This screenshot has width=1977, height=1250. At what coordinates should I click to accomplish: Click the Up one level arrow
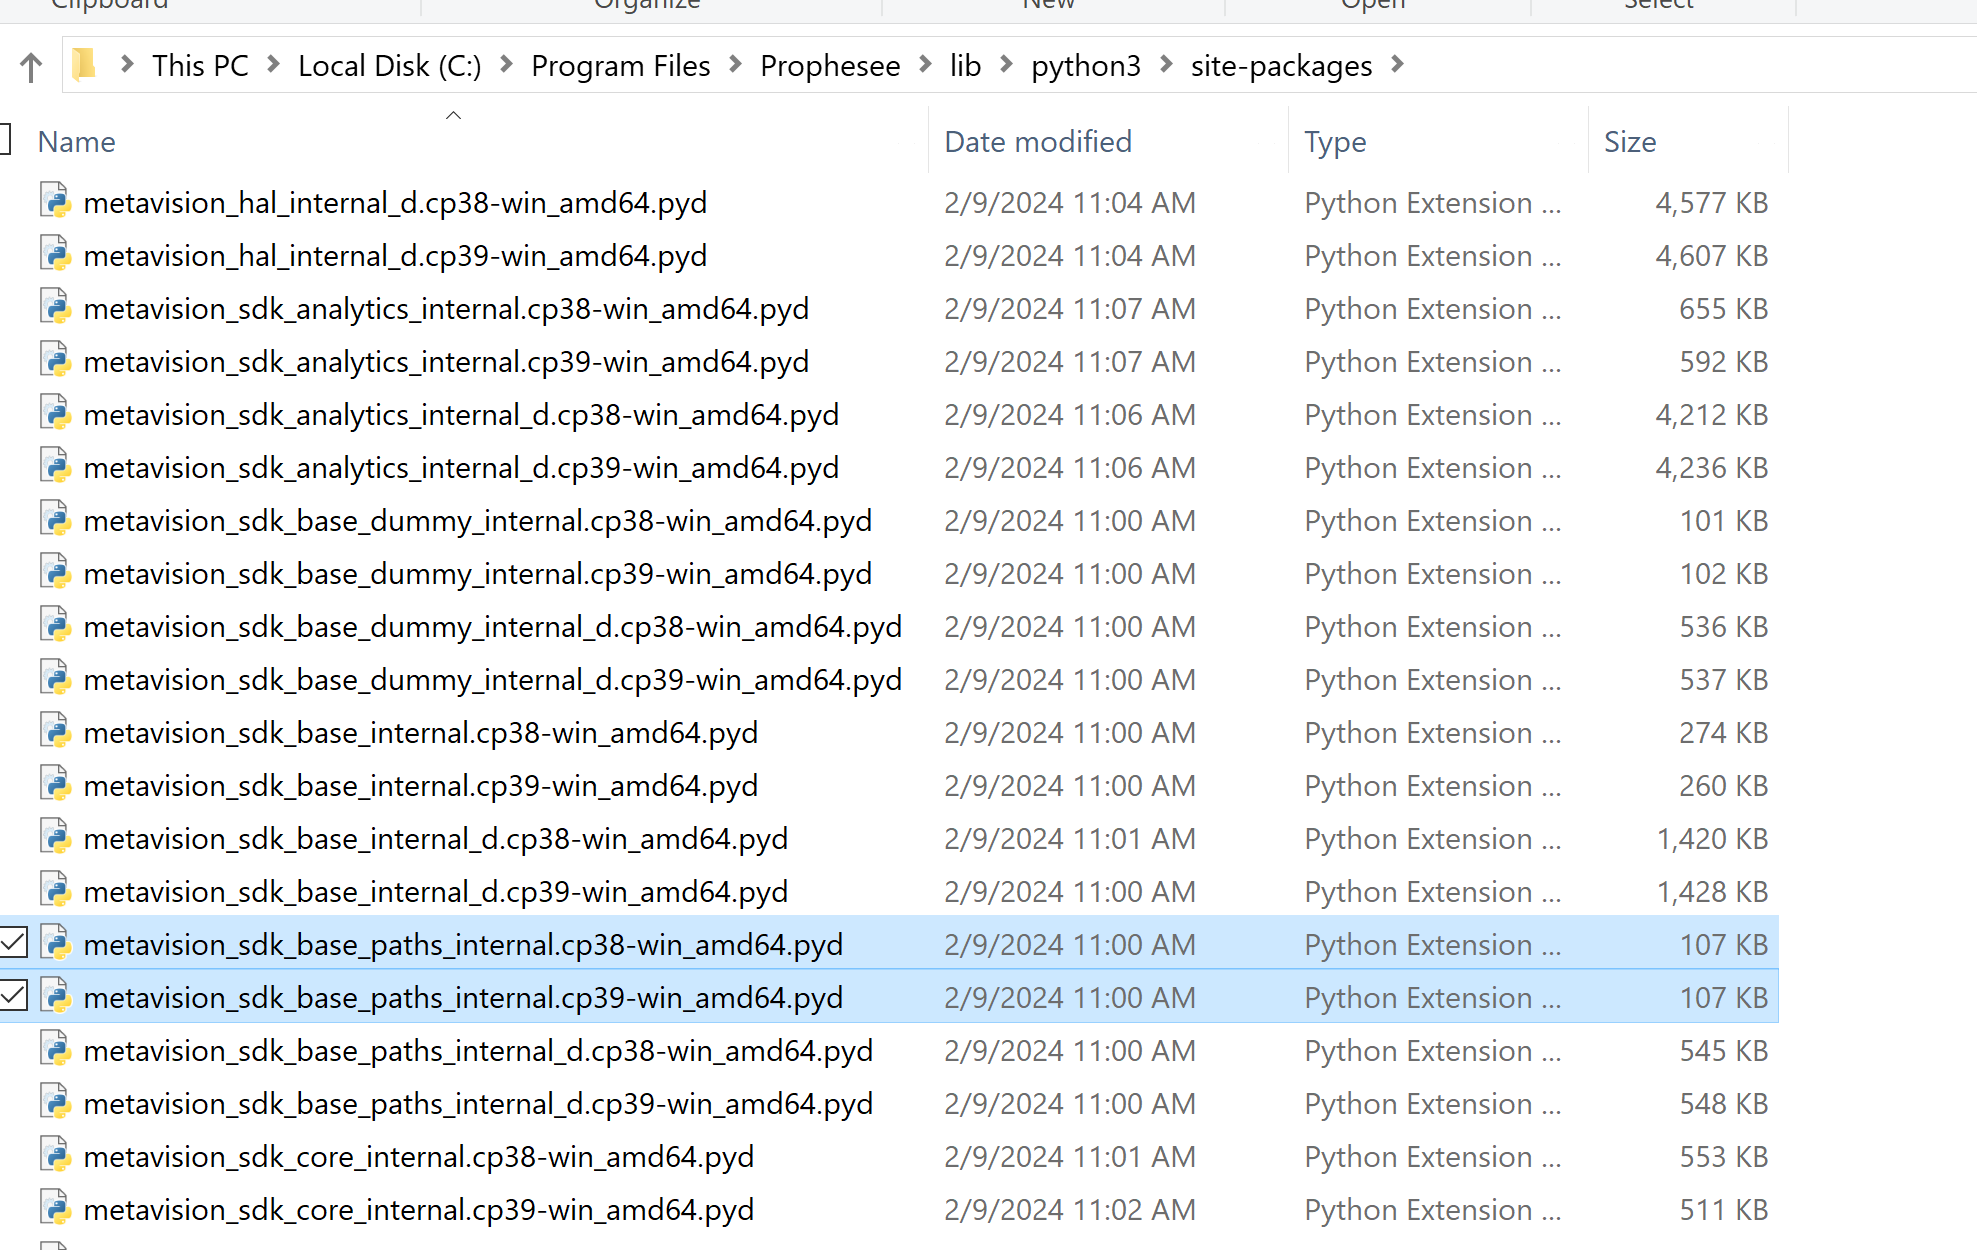(31, 67)
